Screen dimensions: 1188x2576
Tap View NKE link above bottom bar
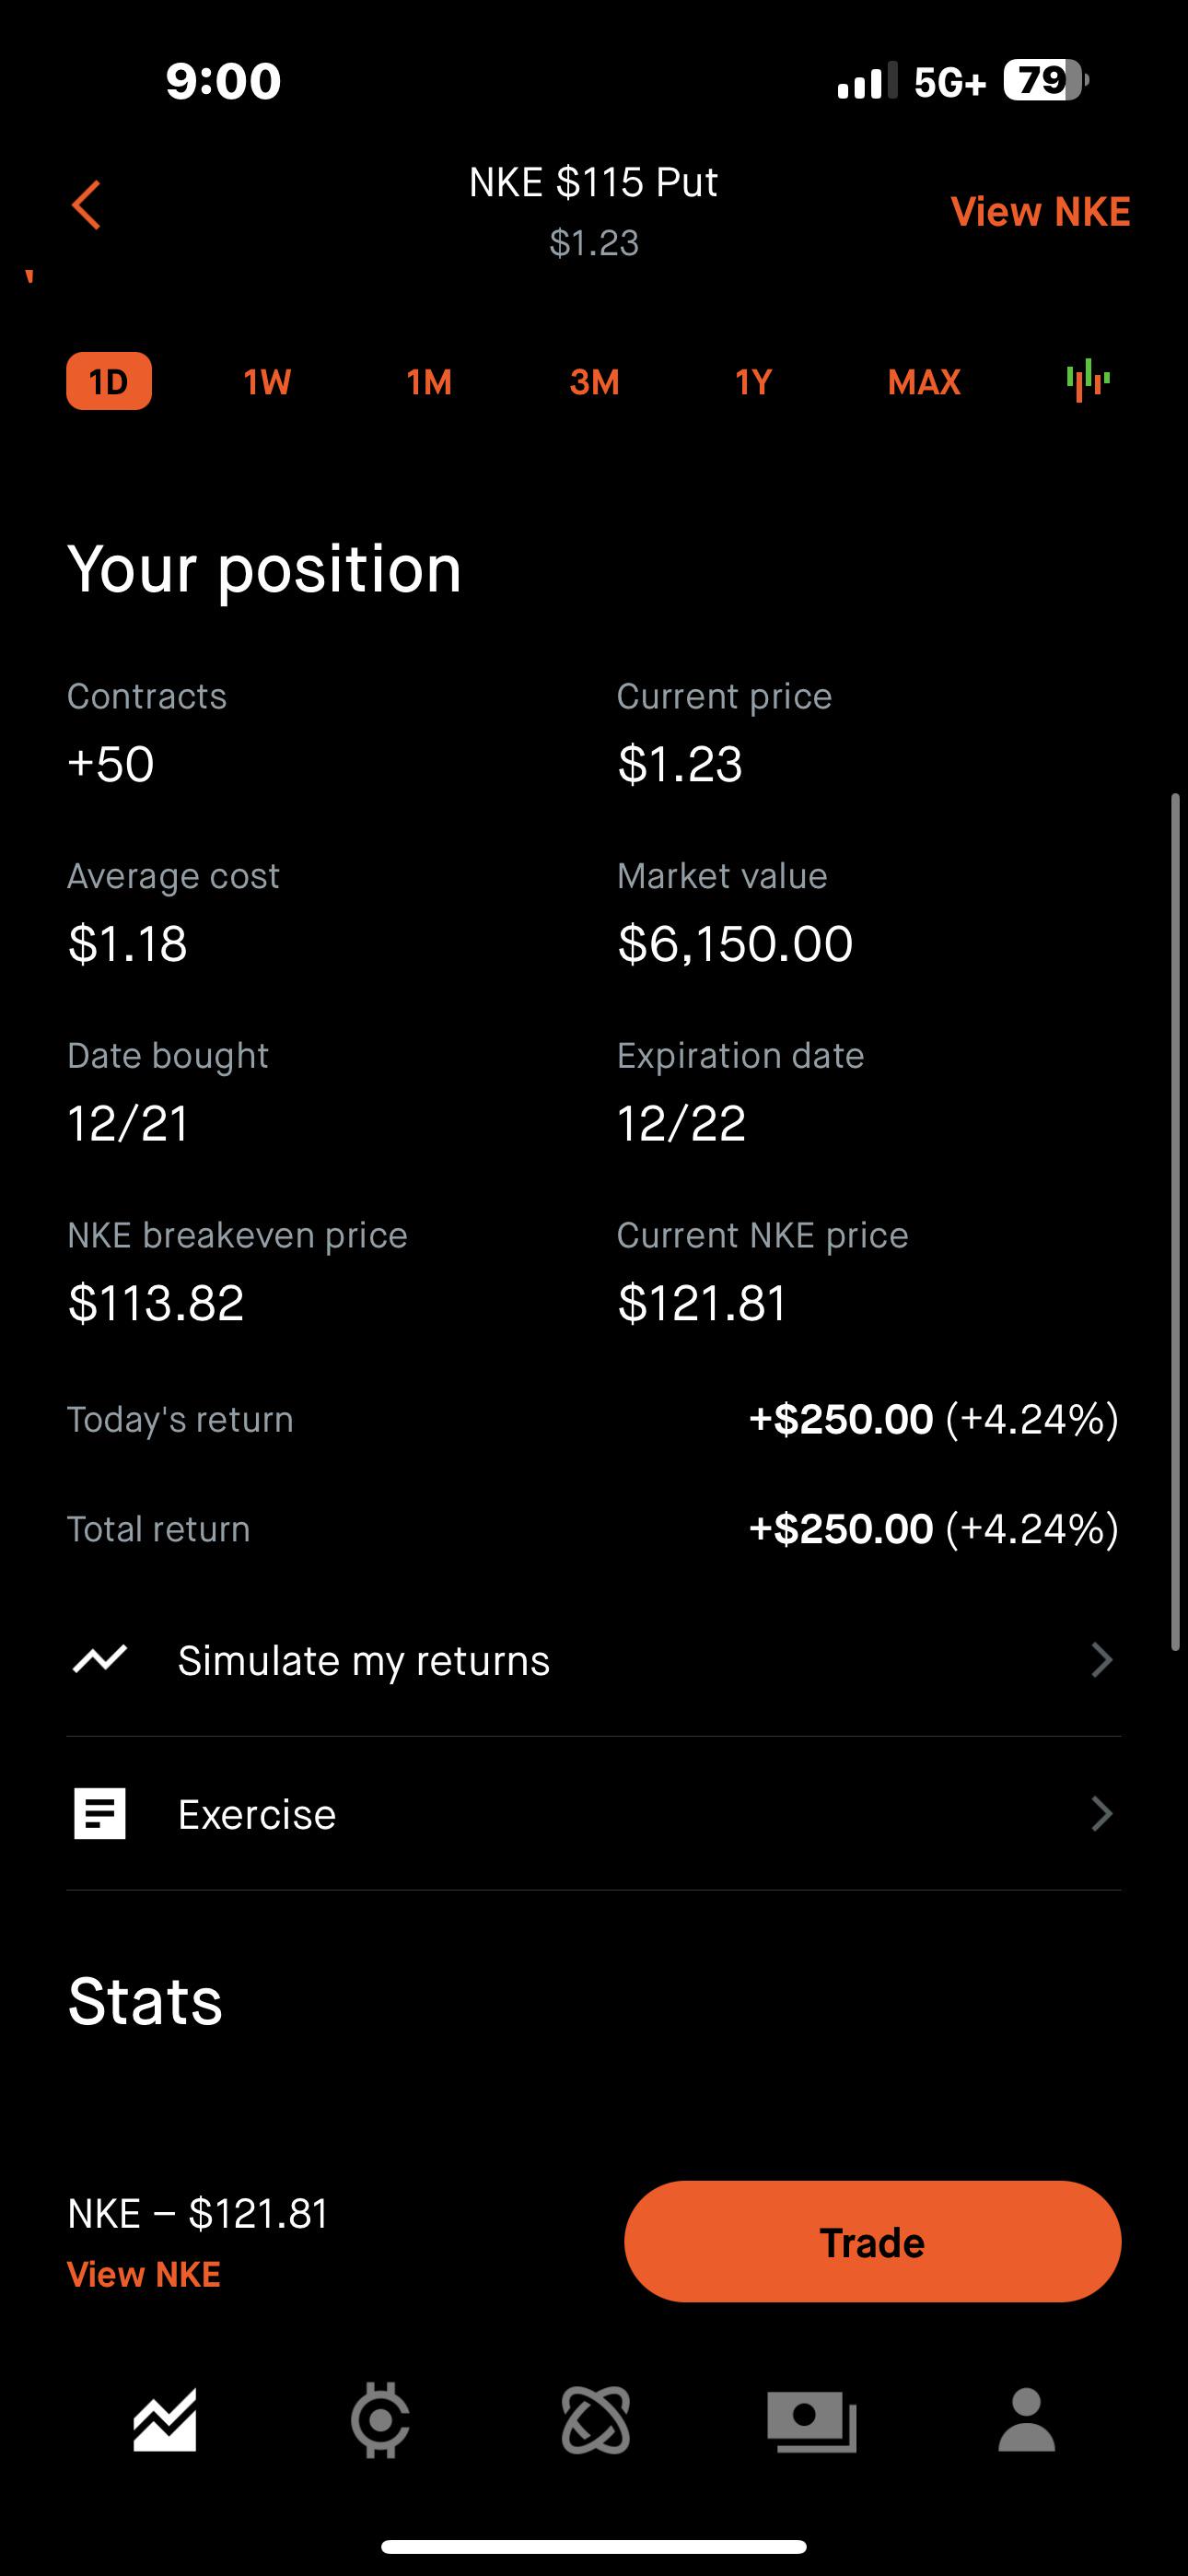click(144, 2275)
